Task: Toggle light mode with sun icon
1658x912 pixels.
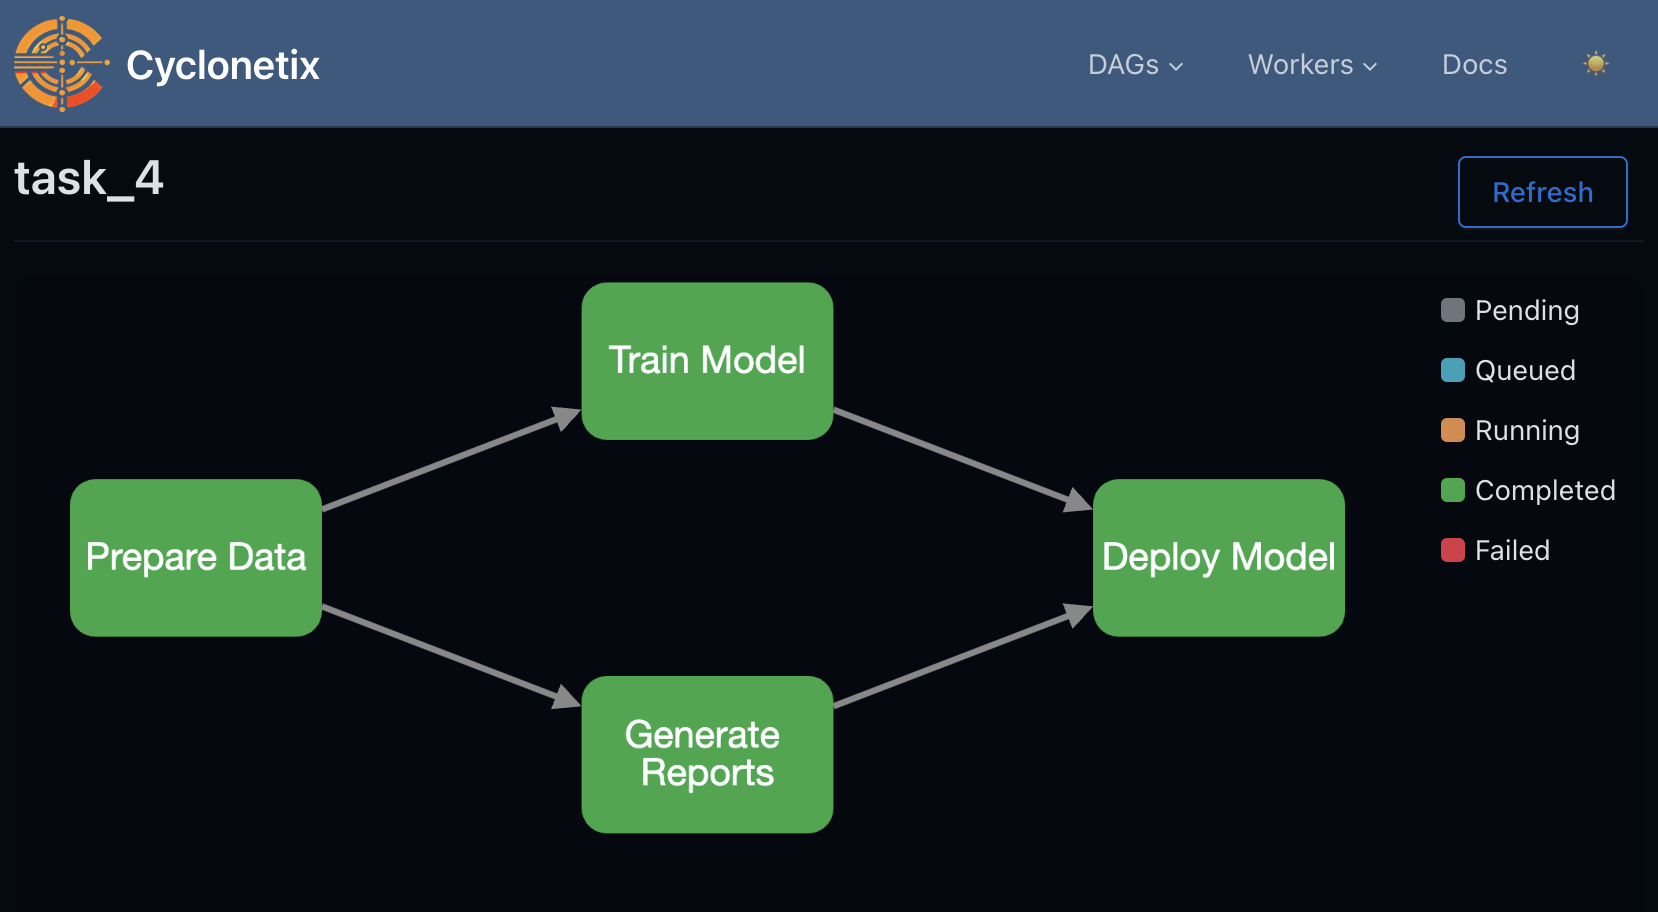Action: [1596, 64]
